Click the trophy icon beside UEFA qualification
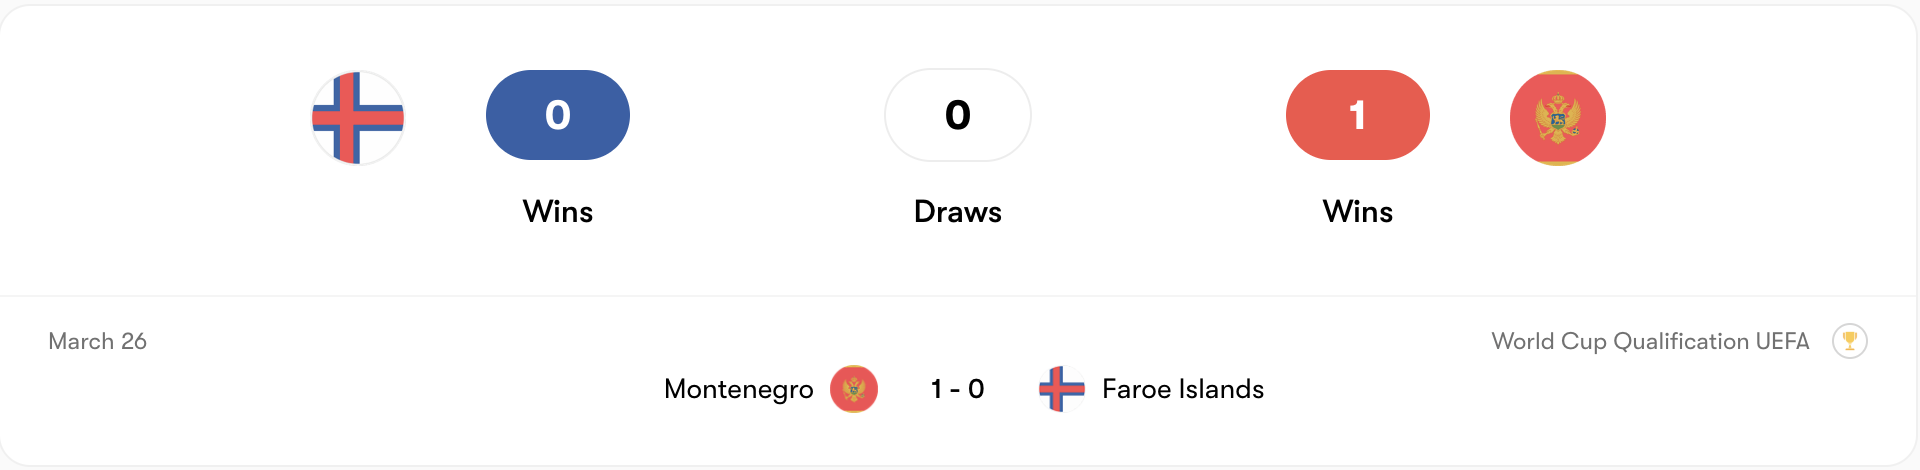Screen dimensions: 1920x470 click(x=1849, y=341)
